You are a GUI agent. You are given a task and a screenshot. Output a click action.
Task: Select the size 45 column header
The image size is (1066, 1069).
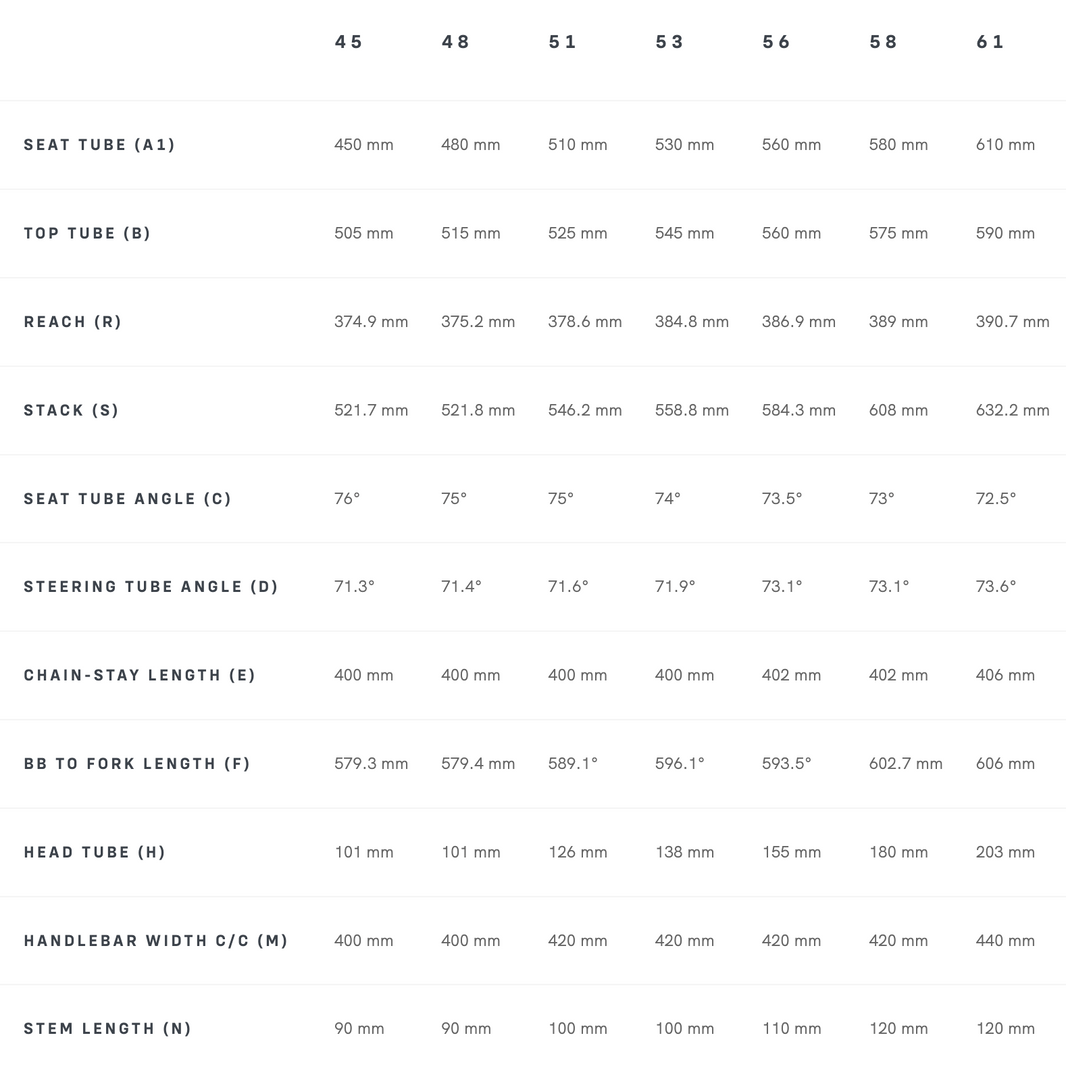348,42
